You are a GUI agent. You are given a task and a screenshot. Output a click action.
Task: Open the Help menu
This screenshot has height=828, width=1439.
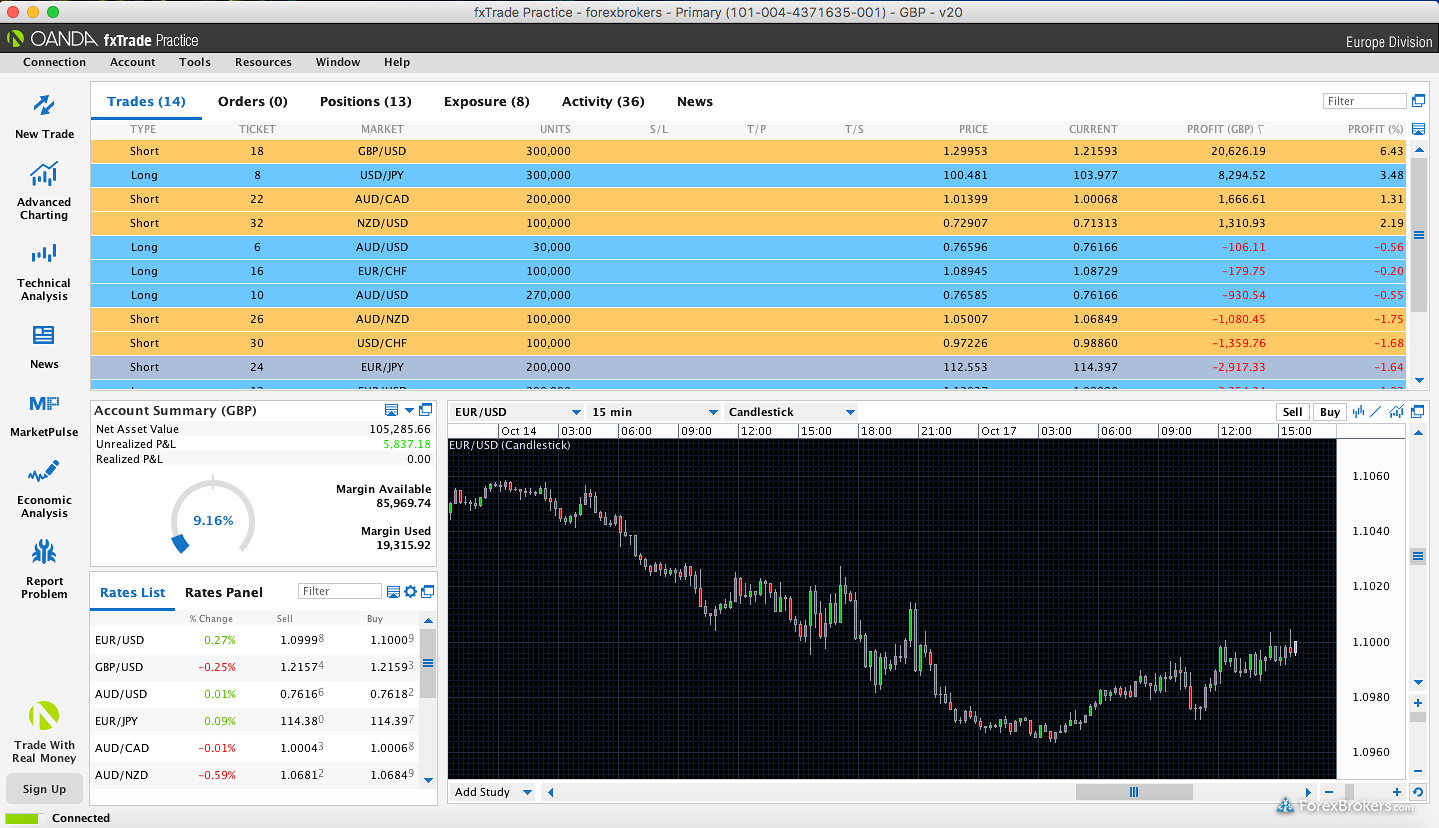[397, 62]
